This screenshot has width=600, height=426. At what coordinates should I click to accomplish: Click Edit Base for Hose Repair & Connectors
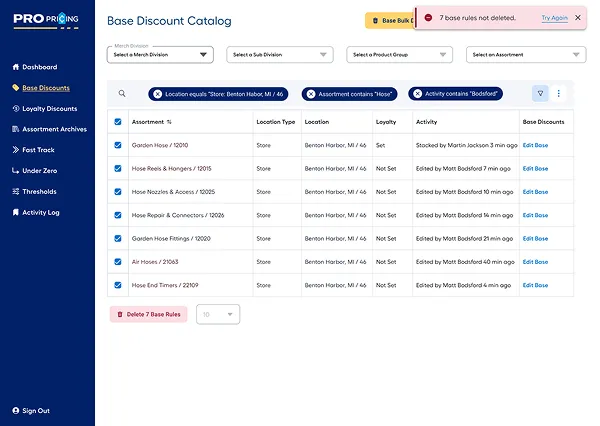(x=535, y=215)
